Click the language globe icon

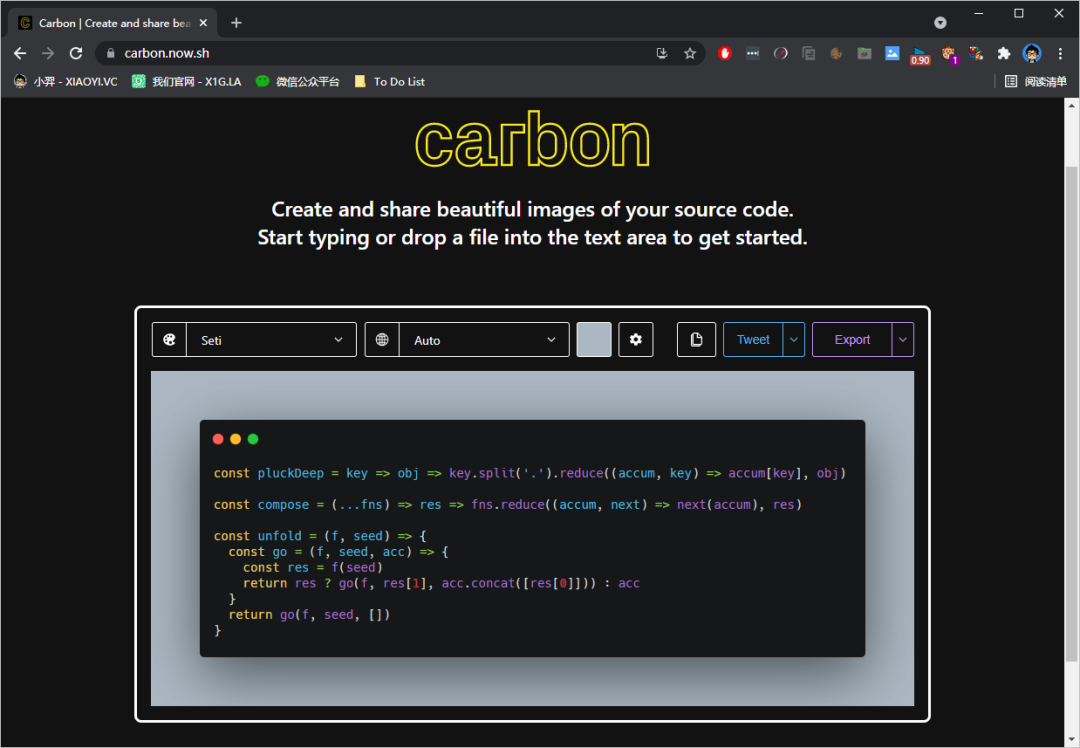382,340
